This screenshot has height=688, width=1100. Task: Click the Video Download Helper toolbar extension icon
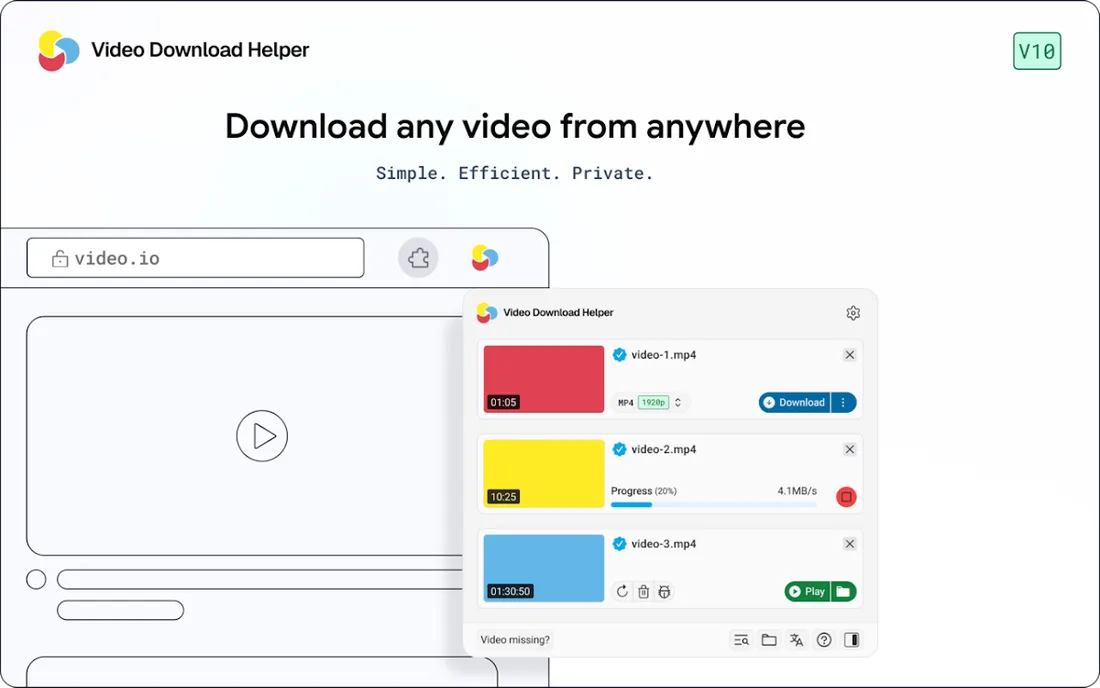click(485, 258)
